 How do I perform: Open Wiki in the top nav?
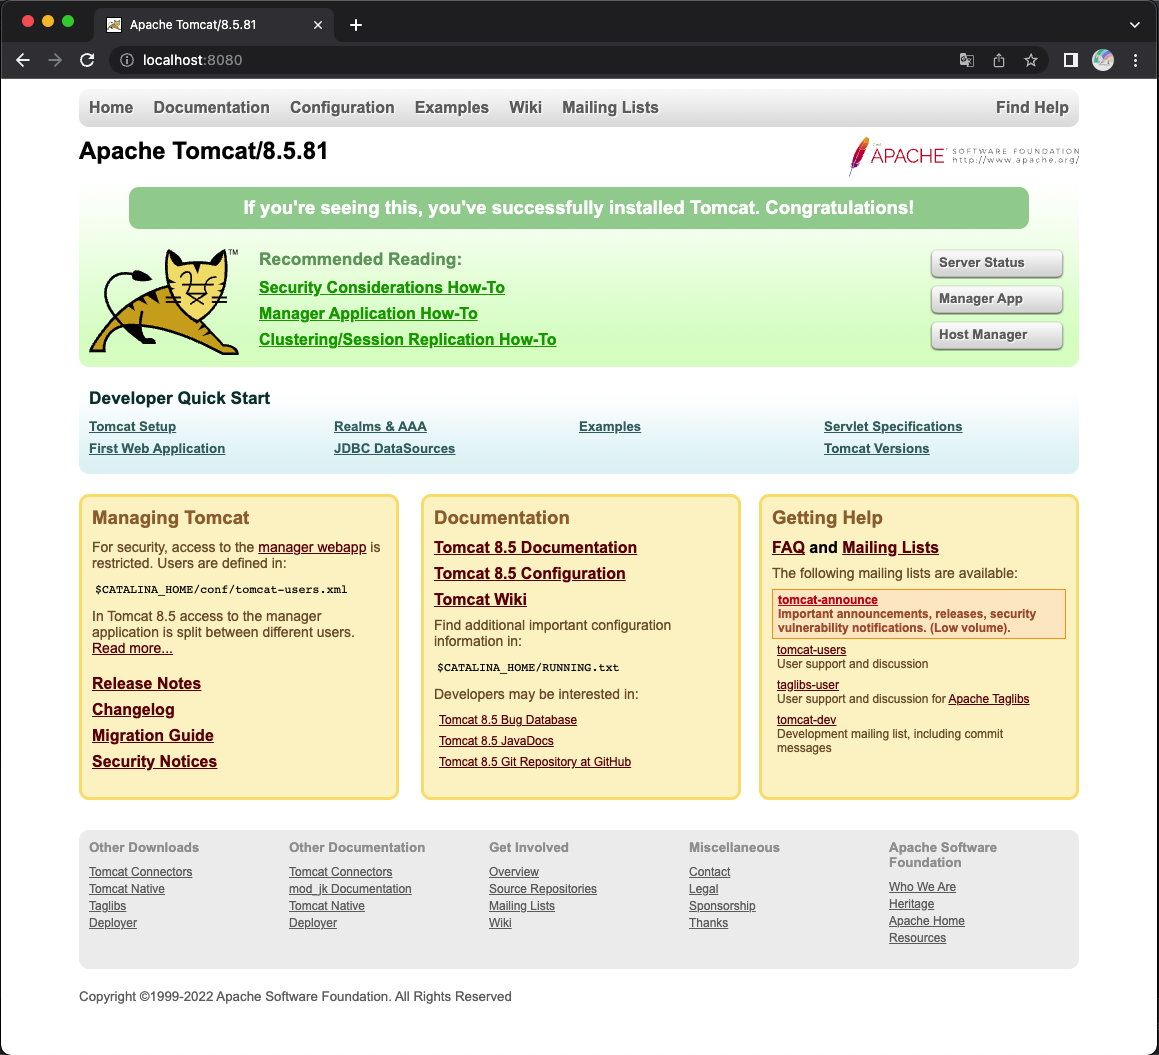(526, 107)
